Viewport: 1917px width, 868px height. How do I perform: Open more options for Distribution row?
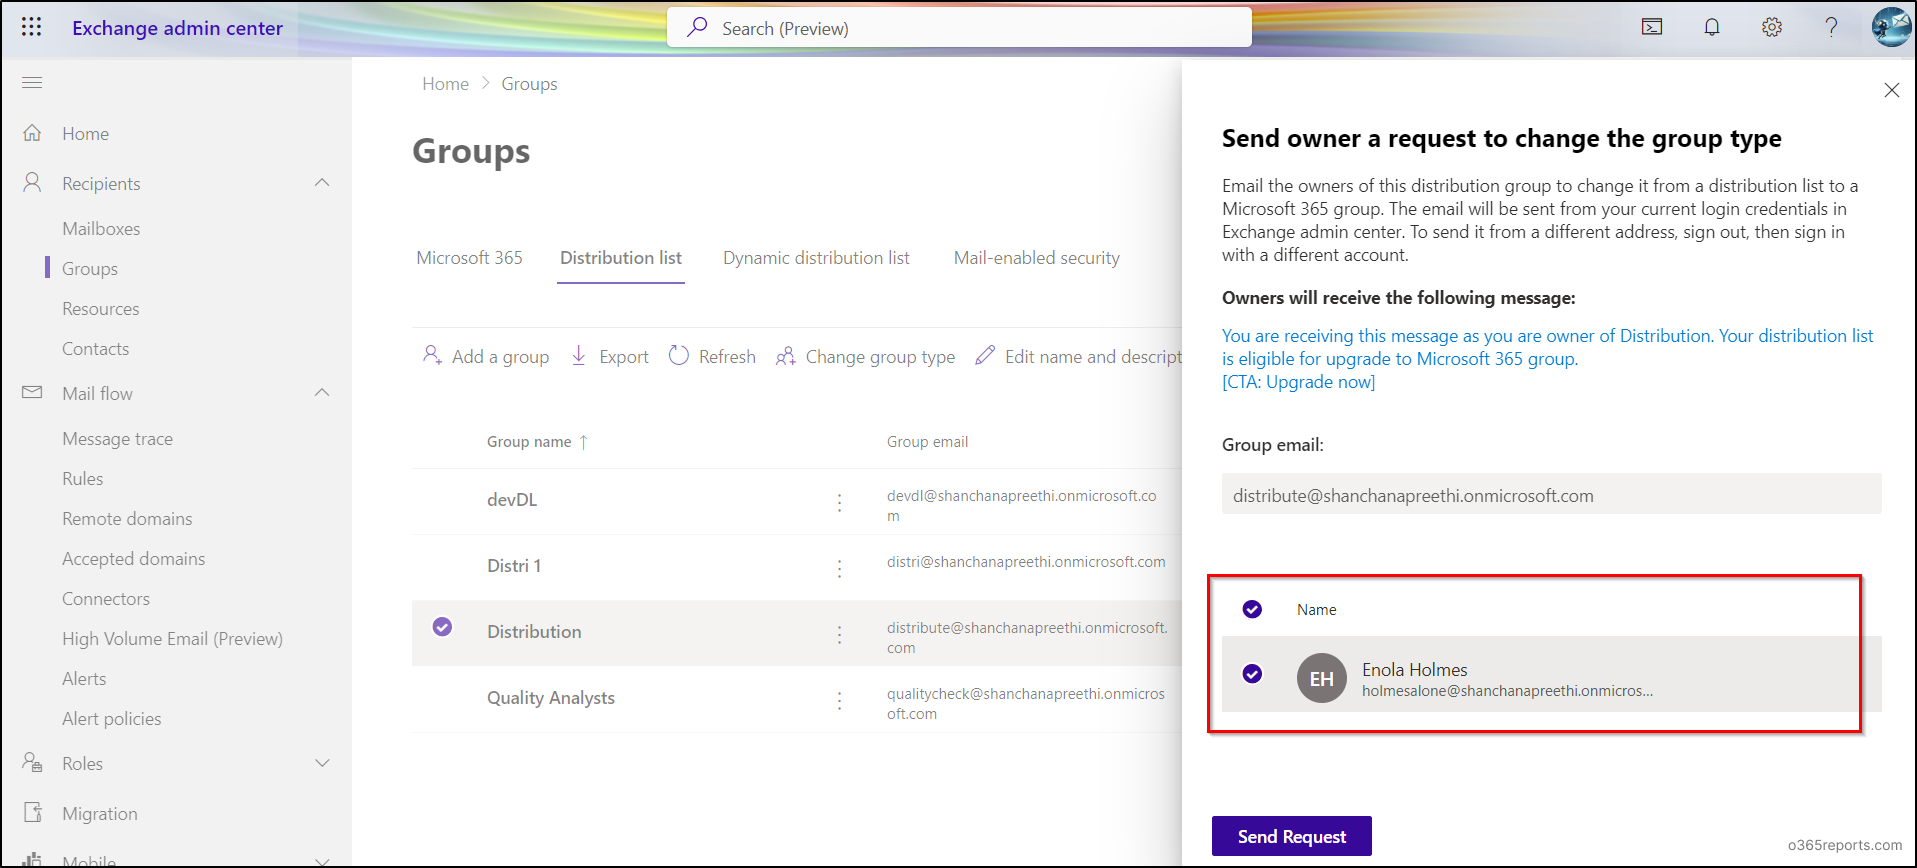coord(839,634)
